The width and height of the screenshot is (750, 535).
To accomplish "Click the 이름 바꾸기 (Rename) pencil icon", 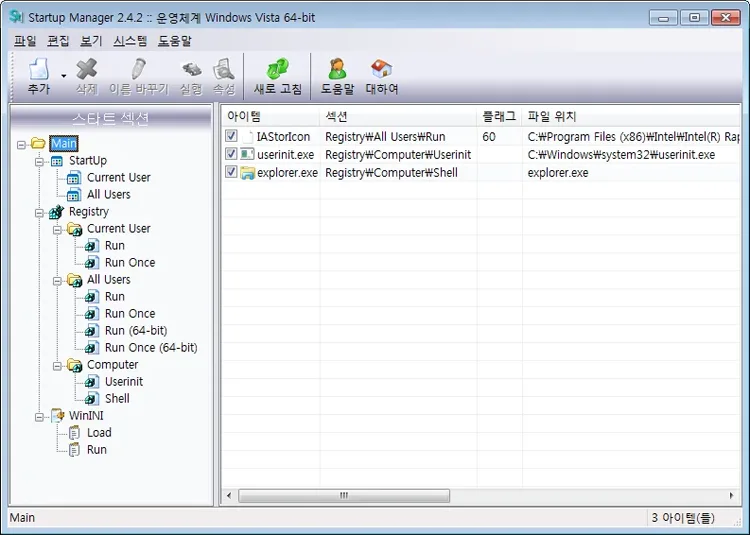I will coord(138,70).
